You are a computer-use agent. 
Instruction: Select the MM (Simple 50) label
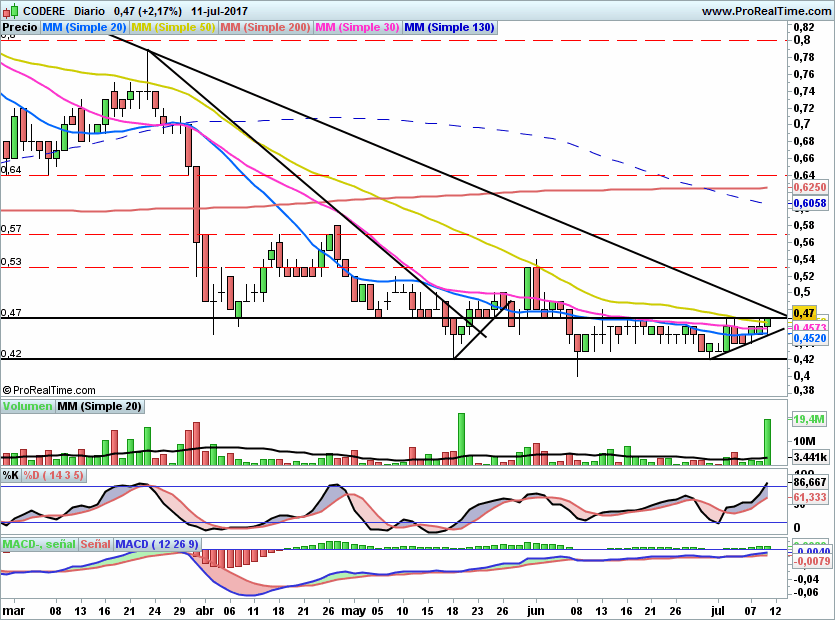click(x=173, y=27)
